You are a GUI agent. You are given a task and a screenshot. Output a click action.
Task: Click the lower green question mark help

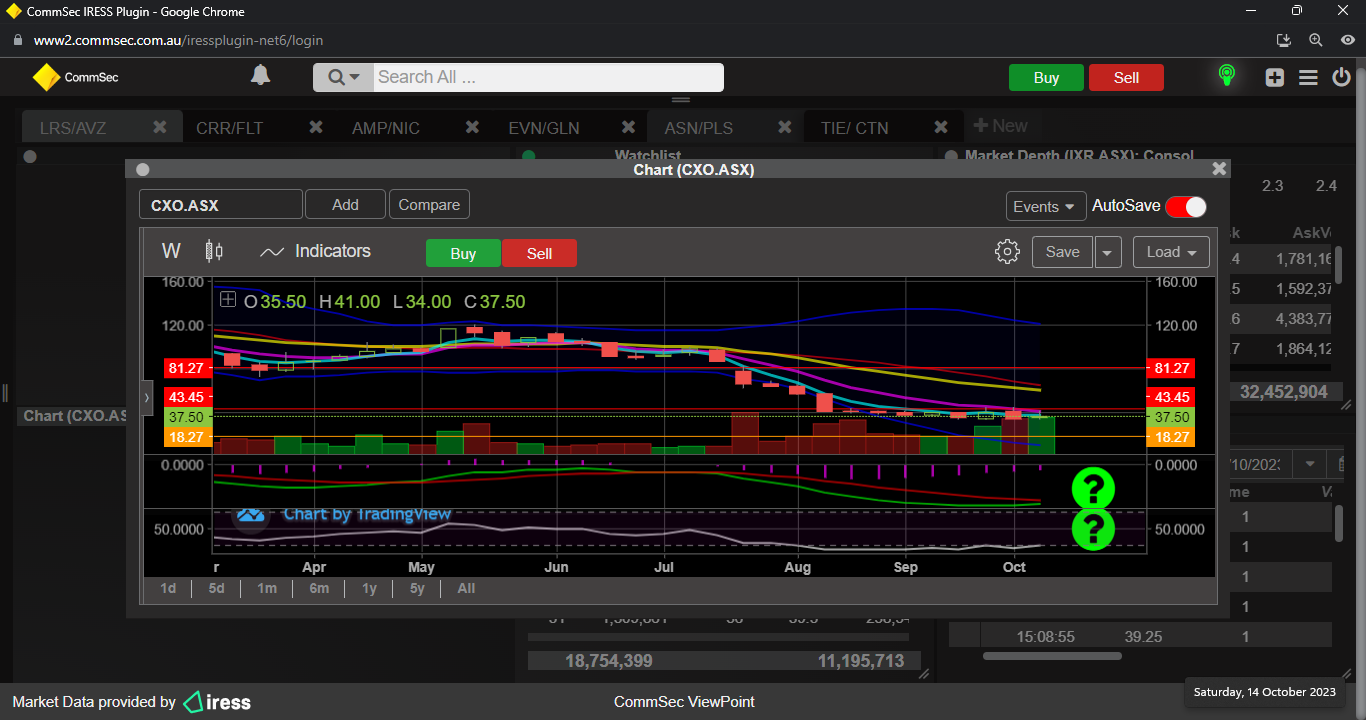(x=1093, y=529)
